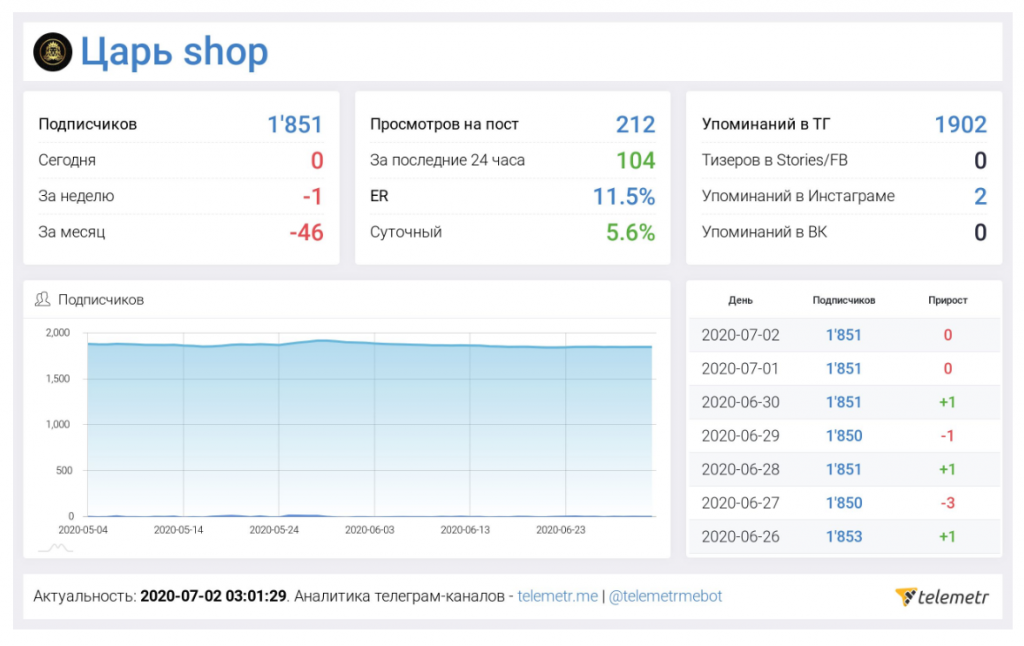Click the 2020-05-24 marker on chart axis
Viewport: 1024px width, 646px height.
[275, 530]
